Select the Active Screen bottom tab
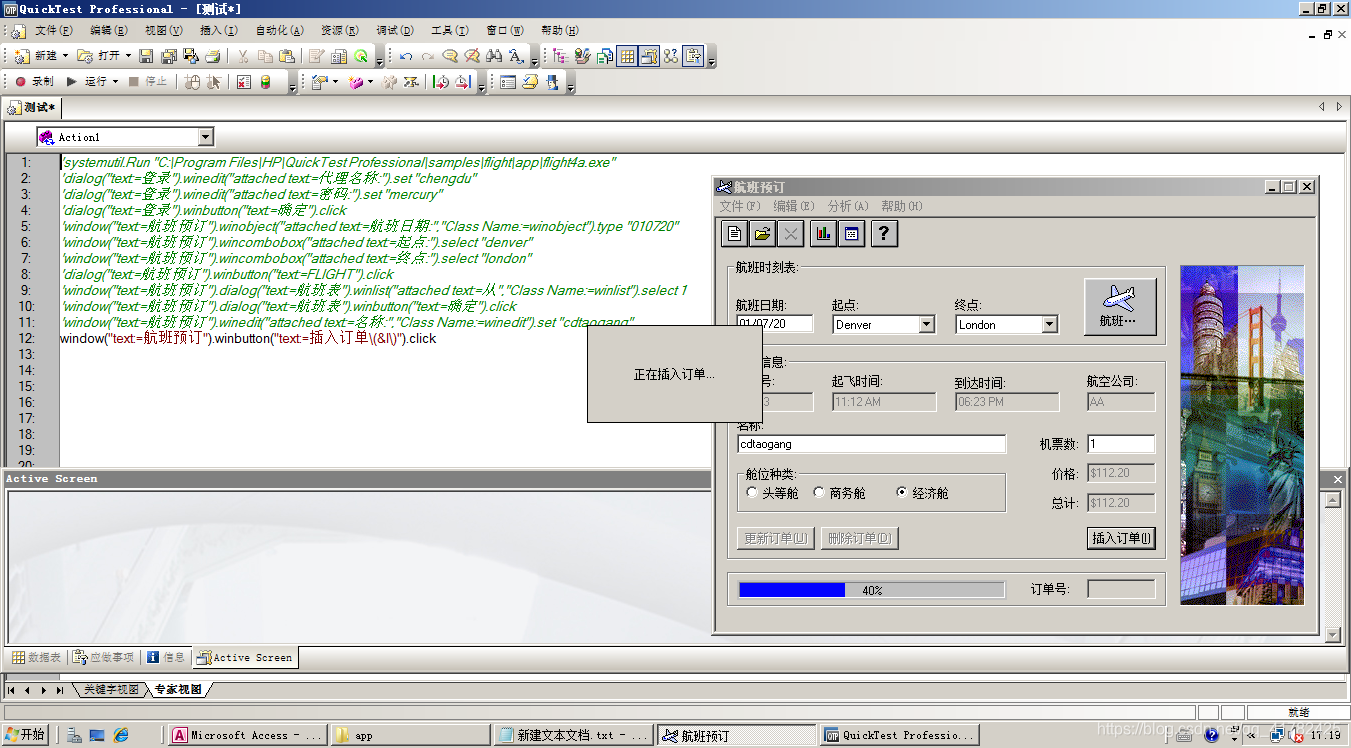This screenshot has width=1351, height=748. point(245,657)
